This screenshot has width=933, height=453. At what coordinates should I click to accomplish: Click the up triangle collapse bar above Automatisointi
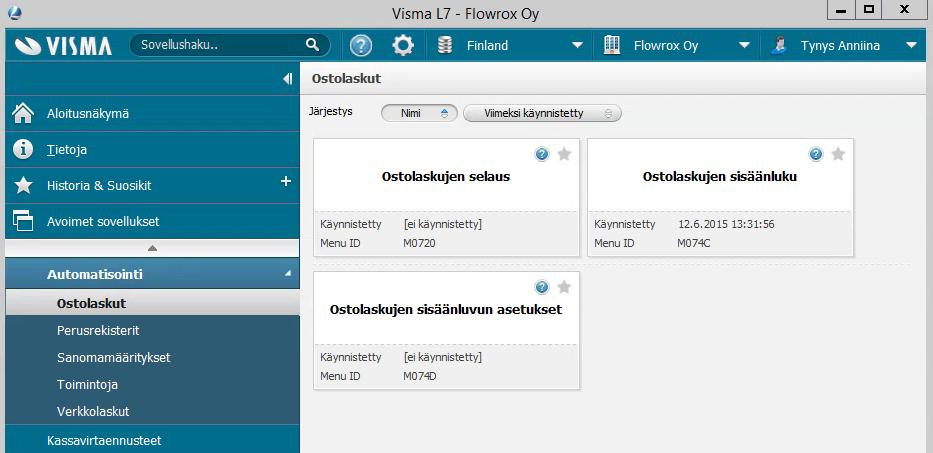[x=152, y=248]
